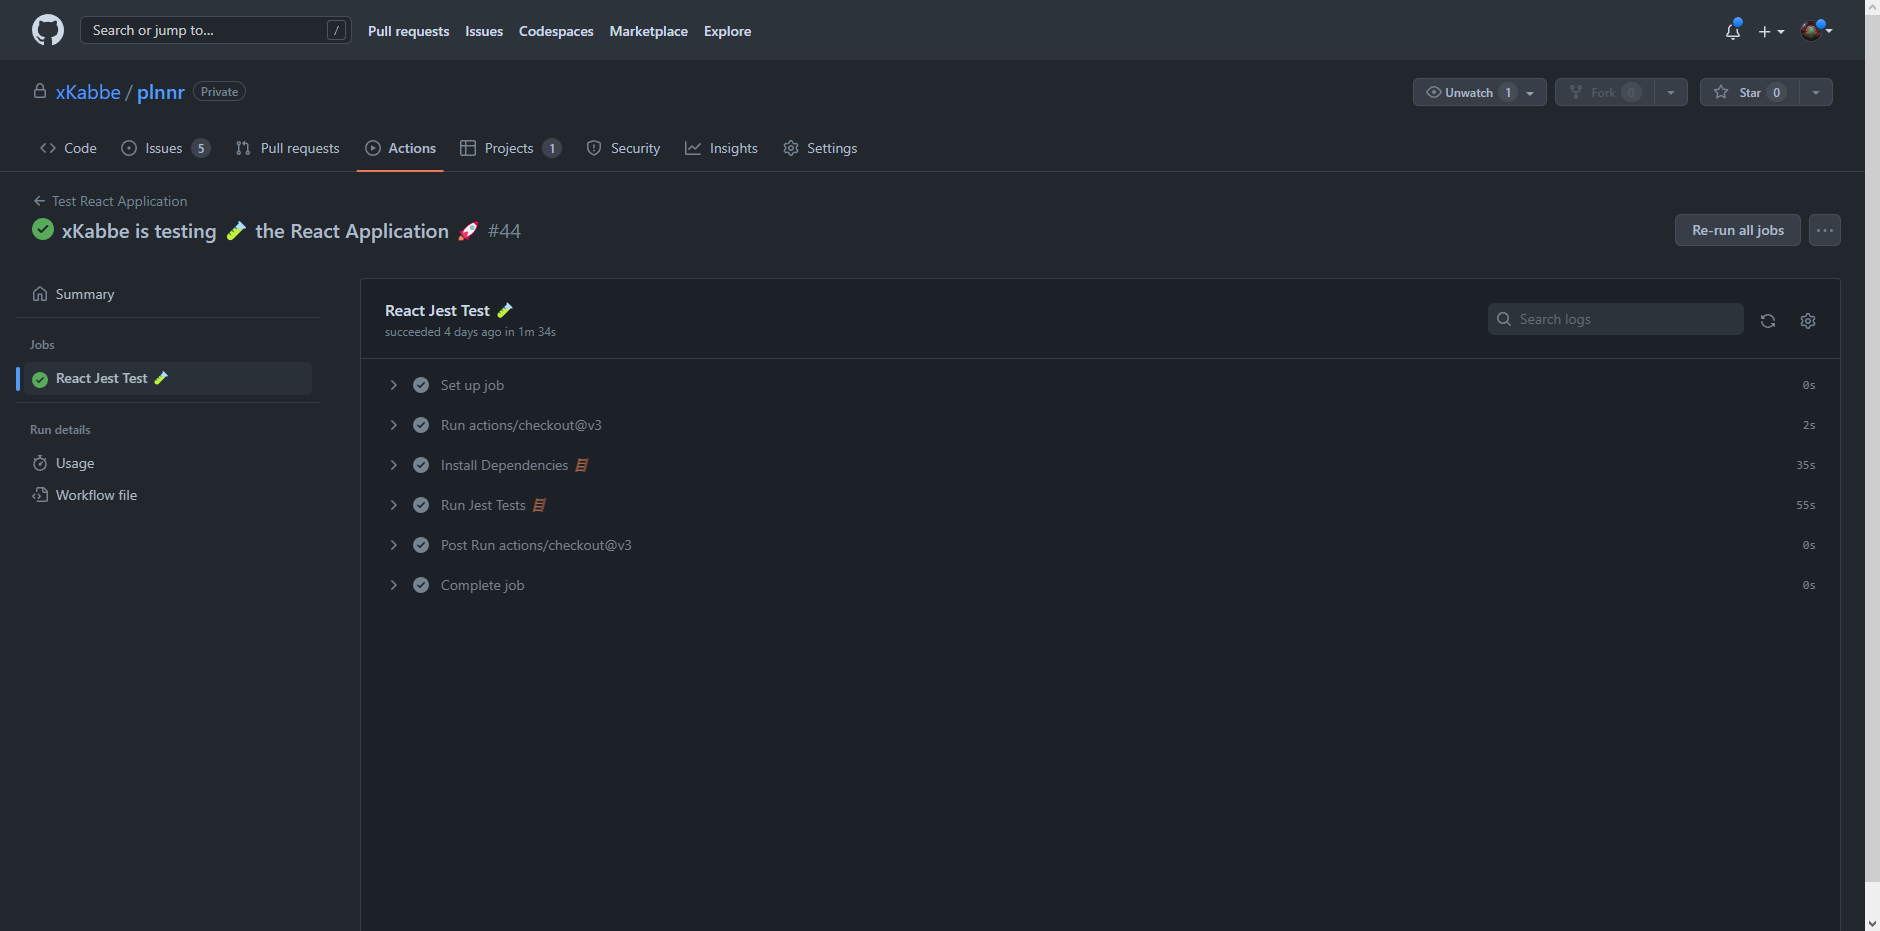Open the workflow run three-dot menu
The height and width of the screenshot is (931, 1880).
point(1825,230)
